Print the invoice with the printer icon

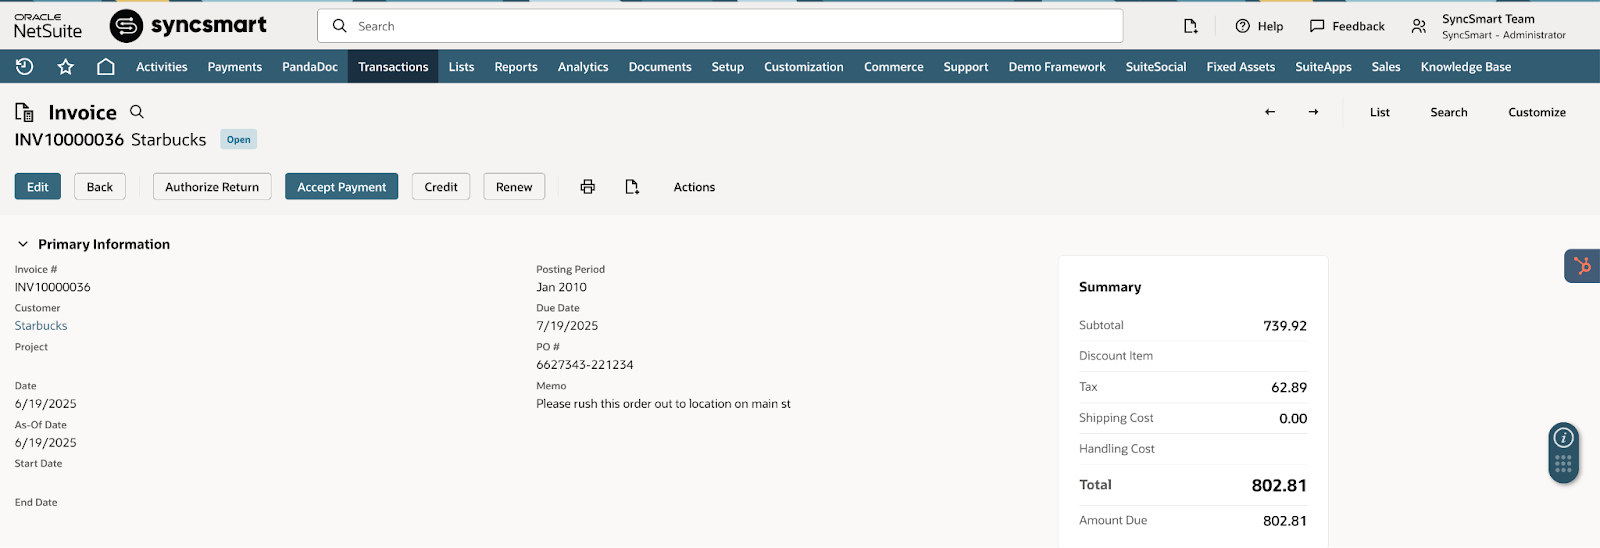pos(588,187)
